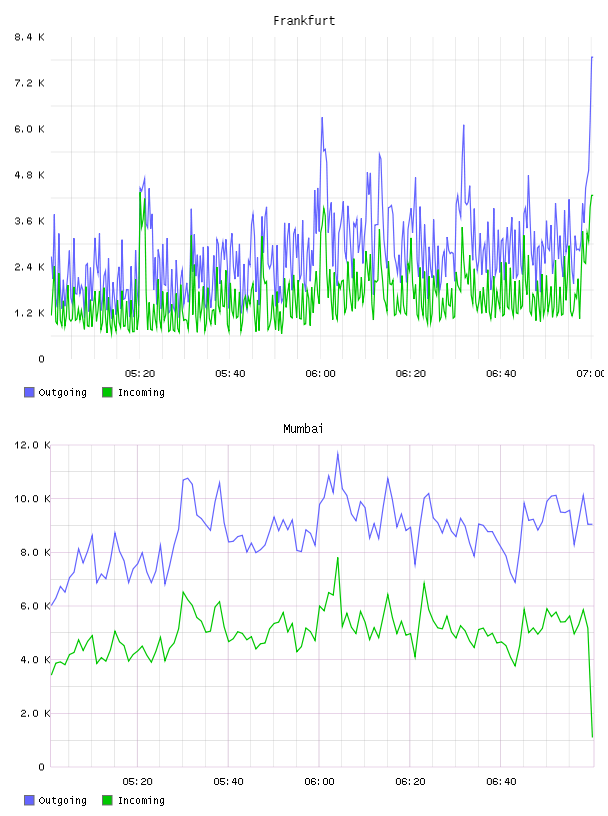The height and width of the screenshot is (816, 608).
Task: Click the 06:00 time label in Frankfurt chart
Action: pos(320,374)
